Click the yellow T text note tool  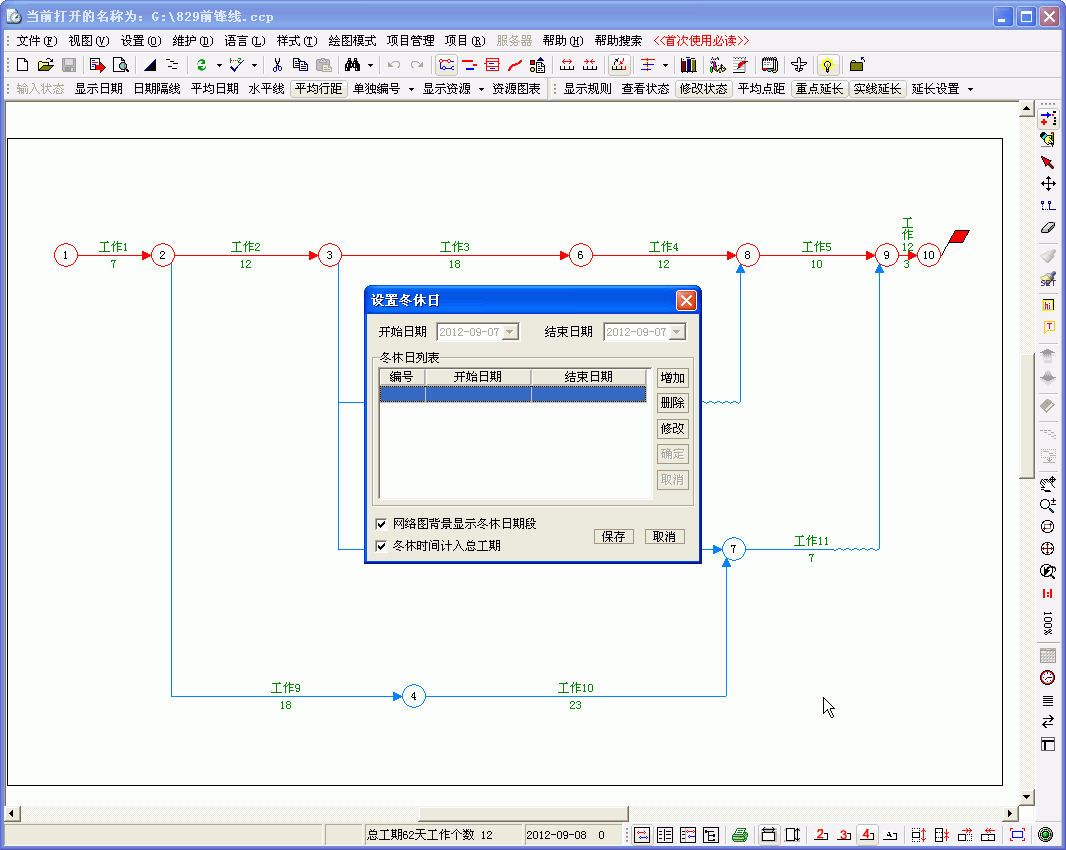(x=1048, y=327)
